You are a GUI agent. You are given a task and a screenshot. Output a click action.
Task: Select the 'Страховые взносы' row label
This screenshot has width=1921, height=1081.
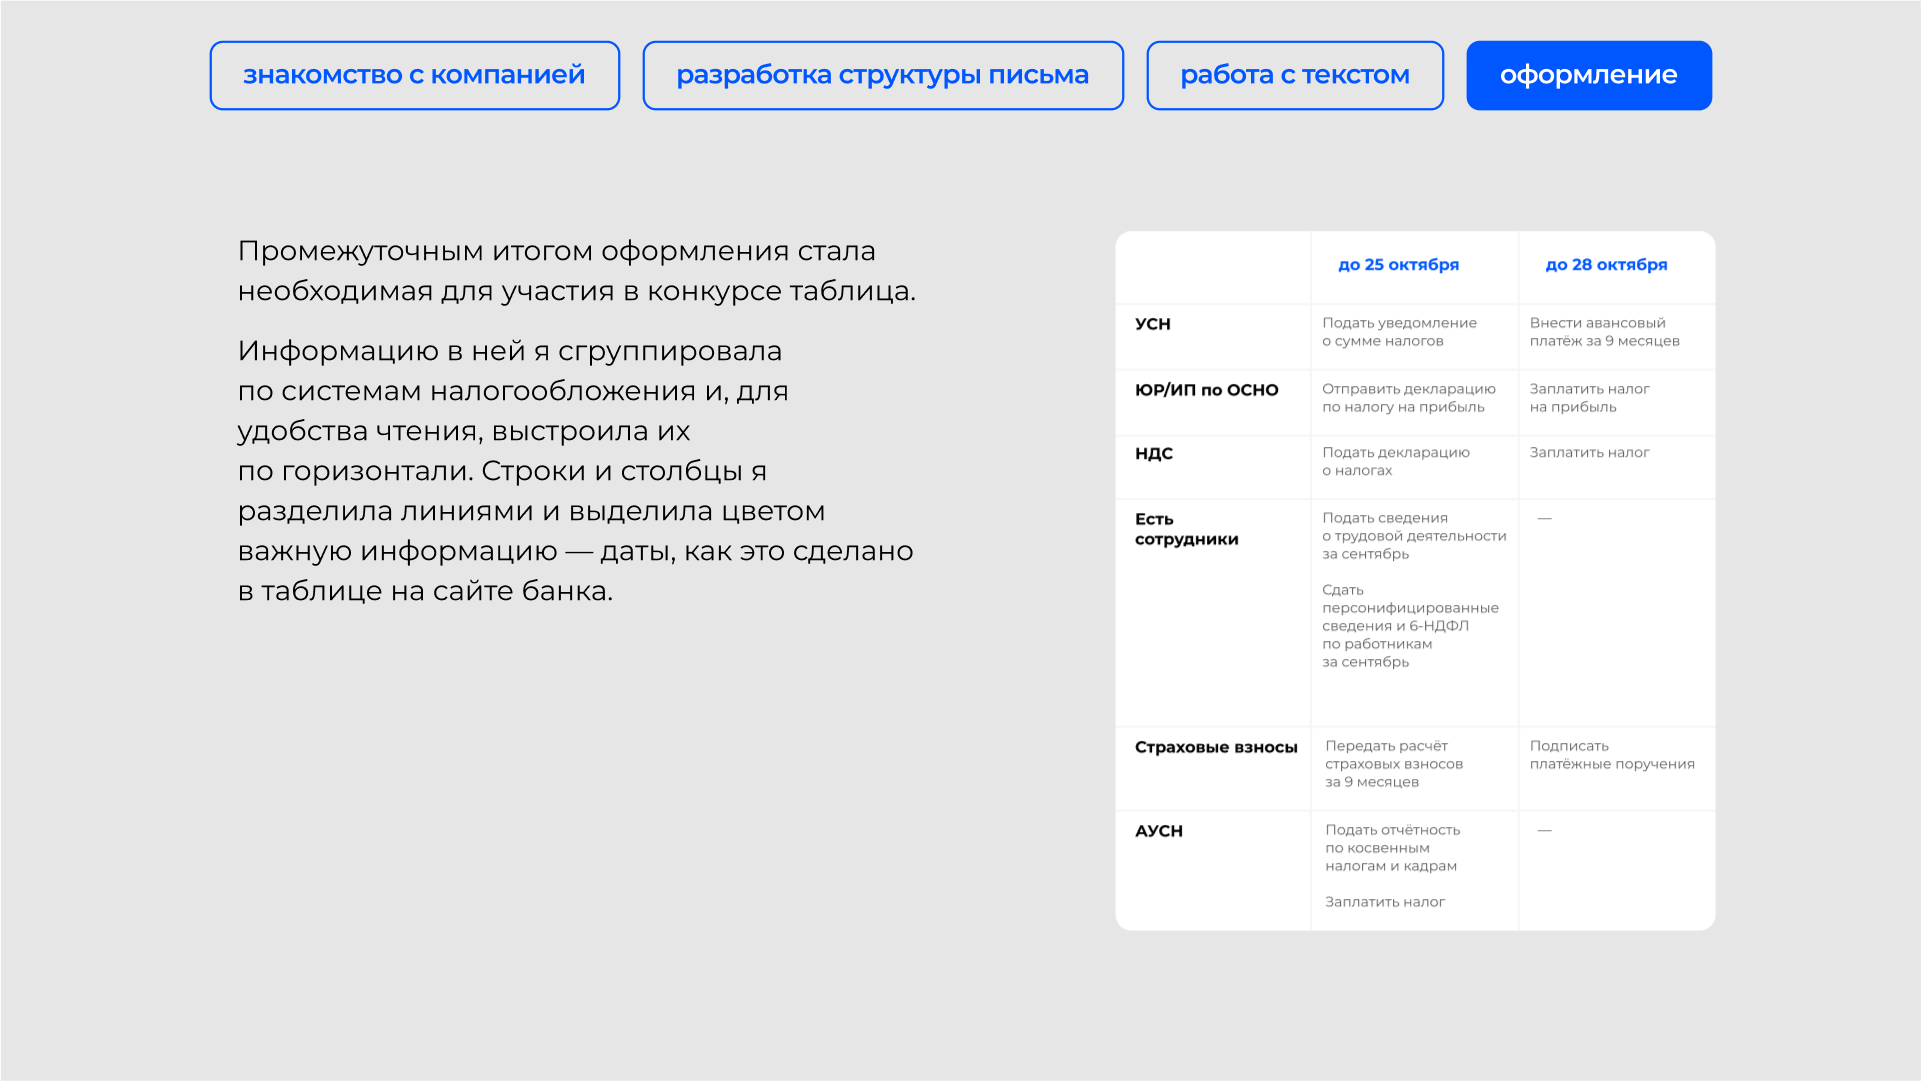pos(1215,747)
